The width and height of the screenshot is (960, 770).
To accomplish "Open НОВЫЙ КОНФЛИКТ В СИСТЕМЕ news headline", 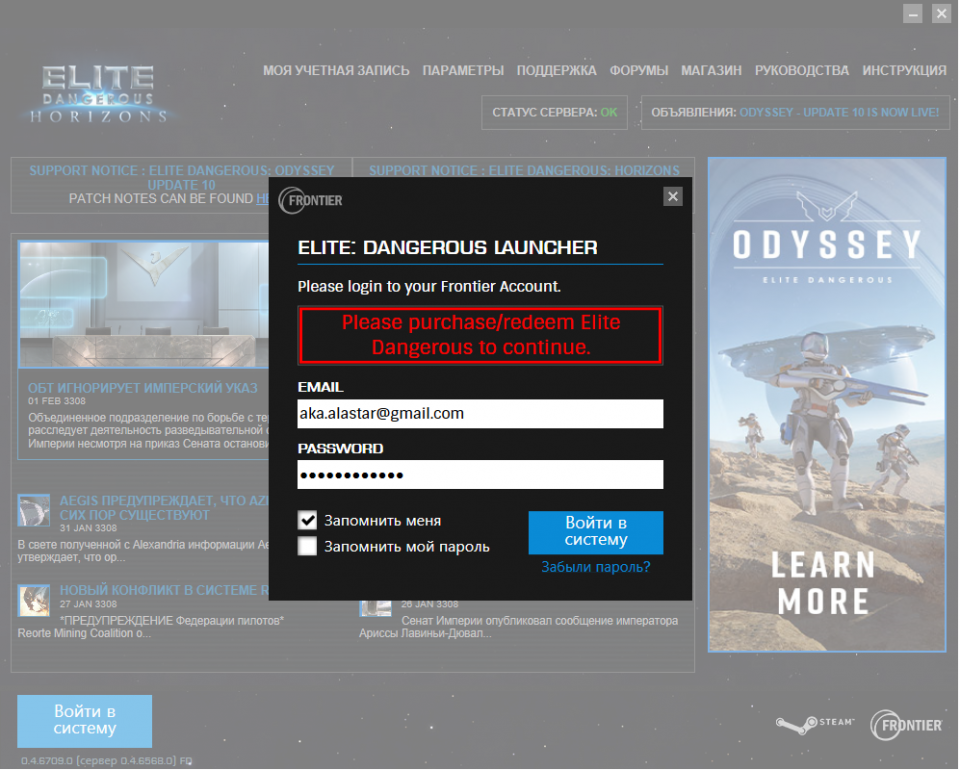I will pyautogui.click(x=164, y=590).
